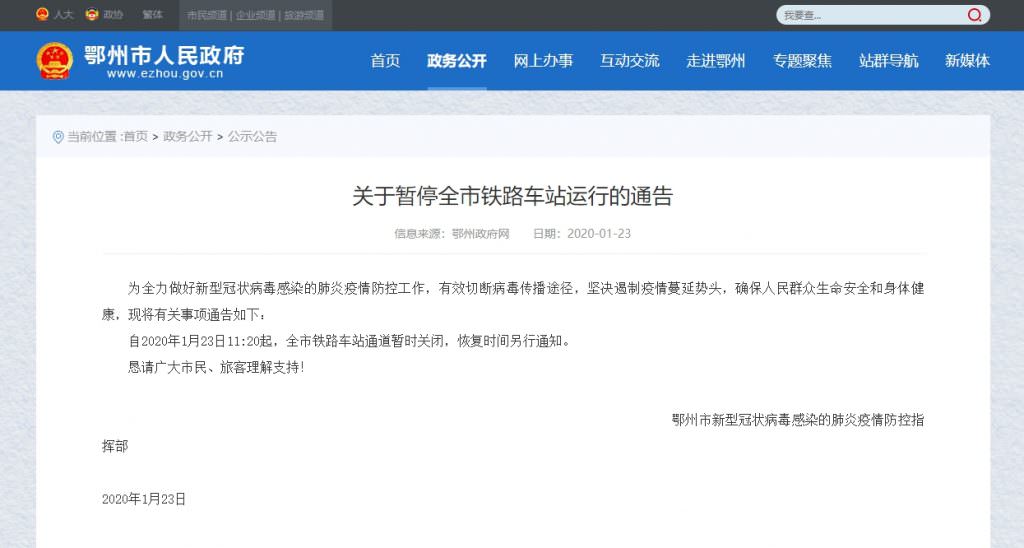Click the 政协 emblem icon

(x=92, y=14)
